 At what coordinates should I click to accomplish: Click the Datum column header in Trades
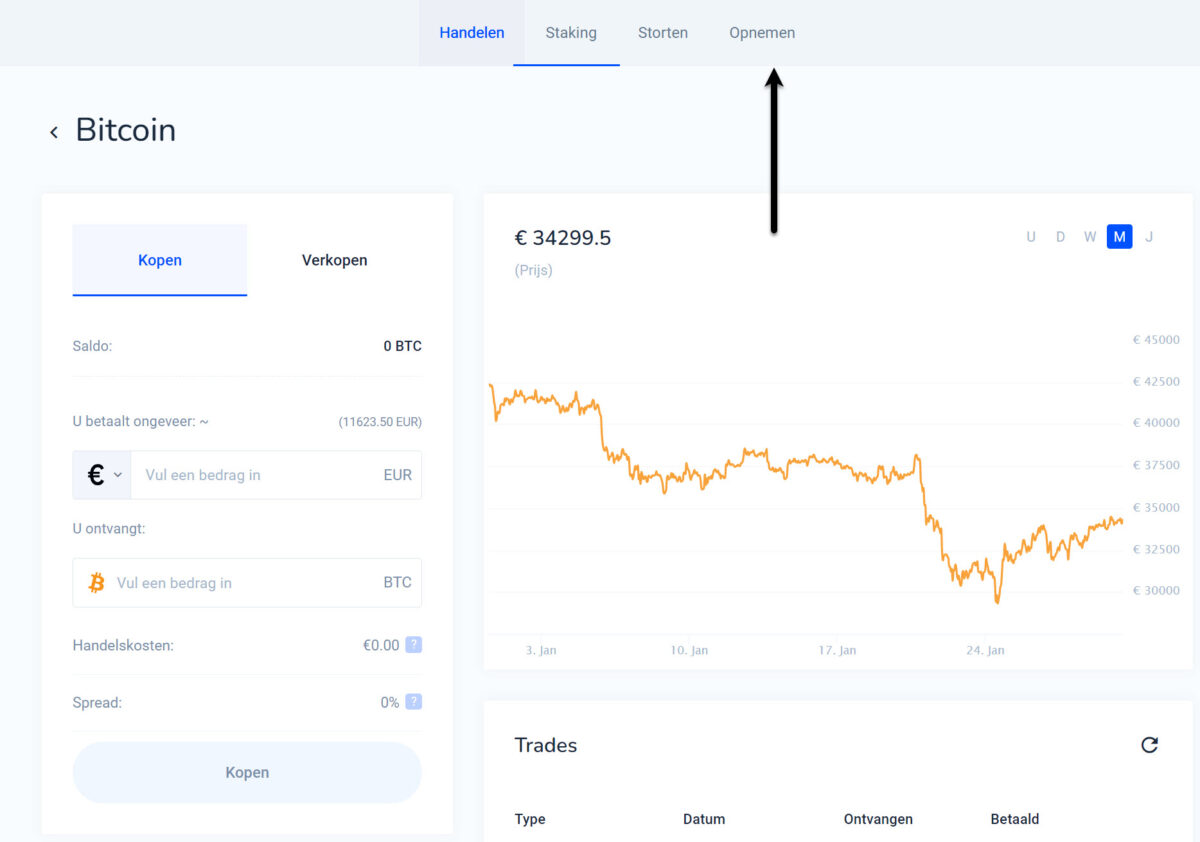(704, 819)
